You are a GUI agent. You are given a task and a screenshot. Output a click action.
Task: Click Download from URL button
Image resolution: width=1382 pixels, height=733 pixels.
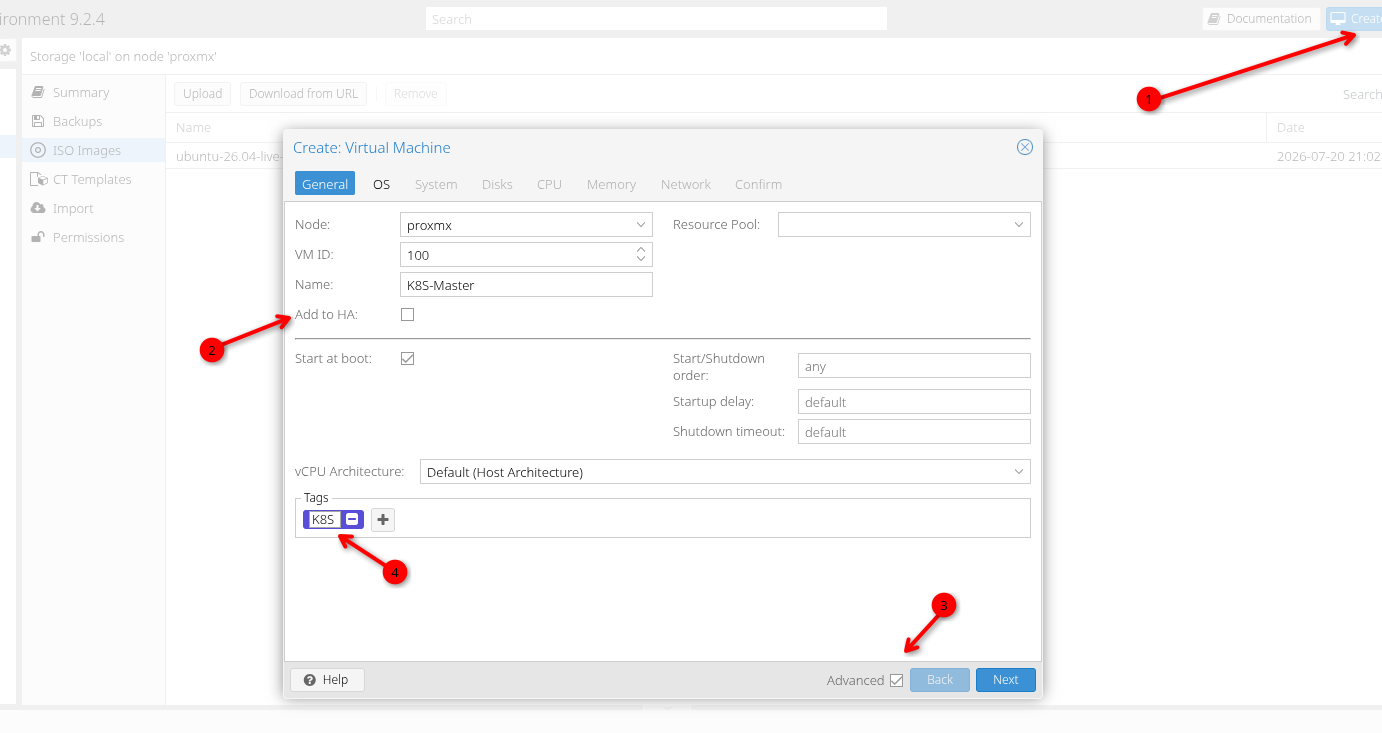pos(303,94)
